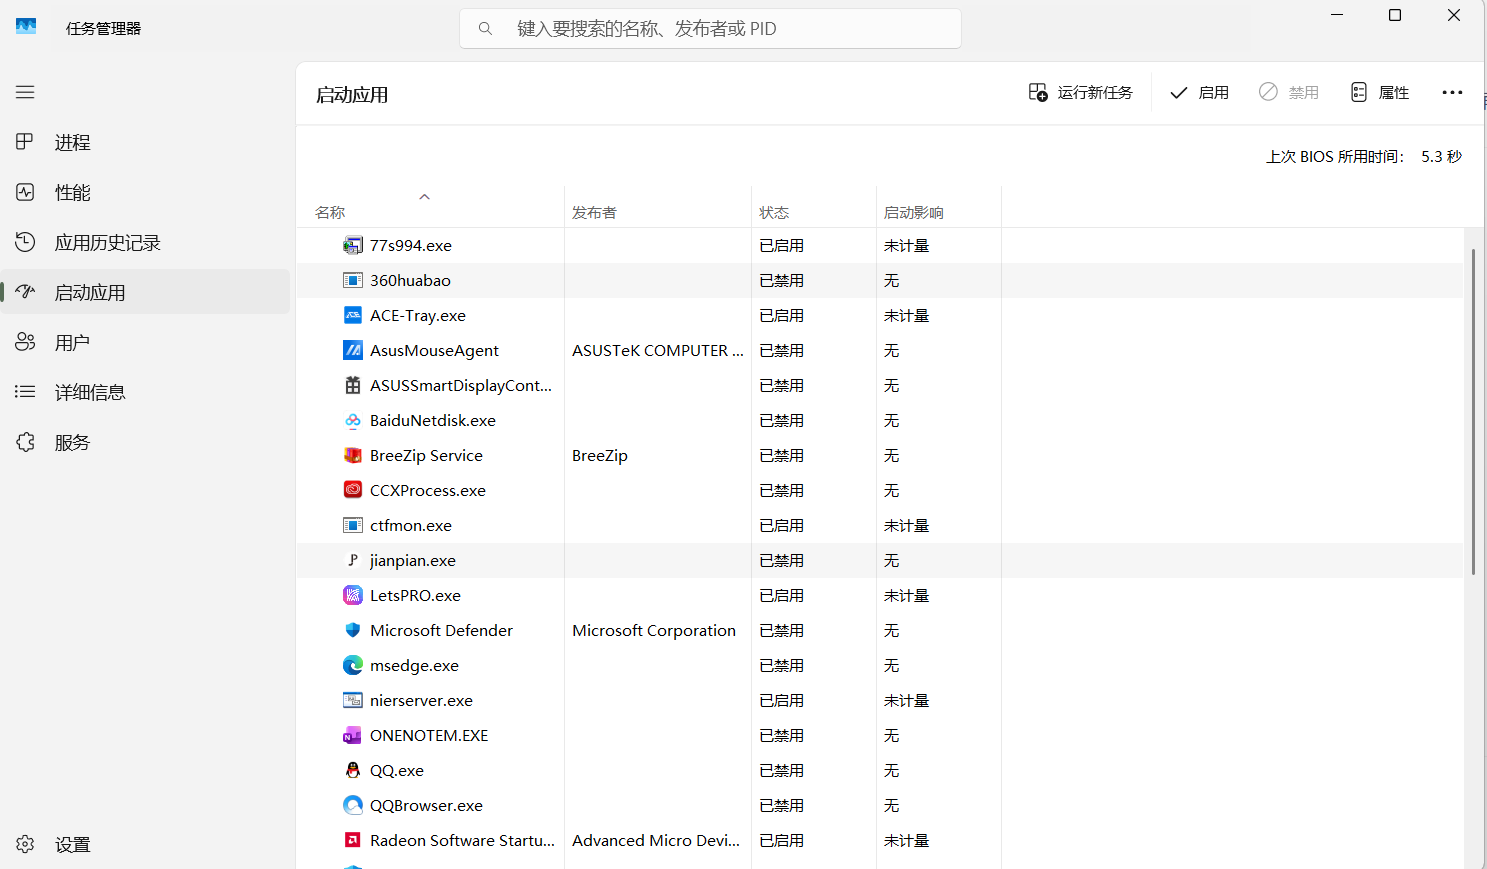The height and width of the screenshot is (869, 1487).
Task: Click the 已禁用 status of 360huabao
Action: 781,280
